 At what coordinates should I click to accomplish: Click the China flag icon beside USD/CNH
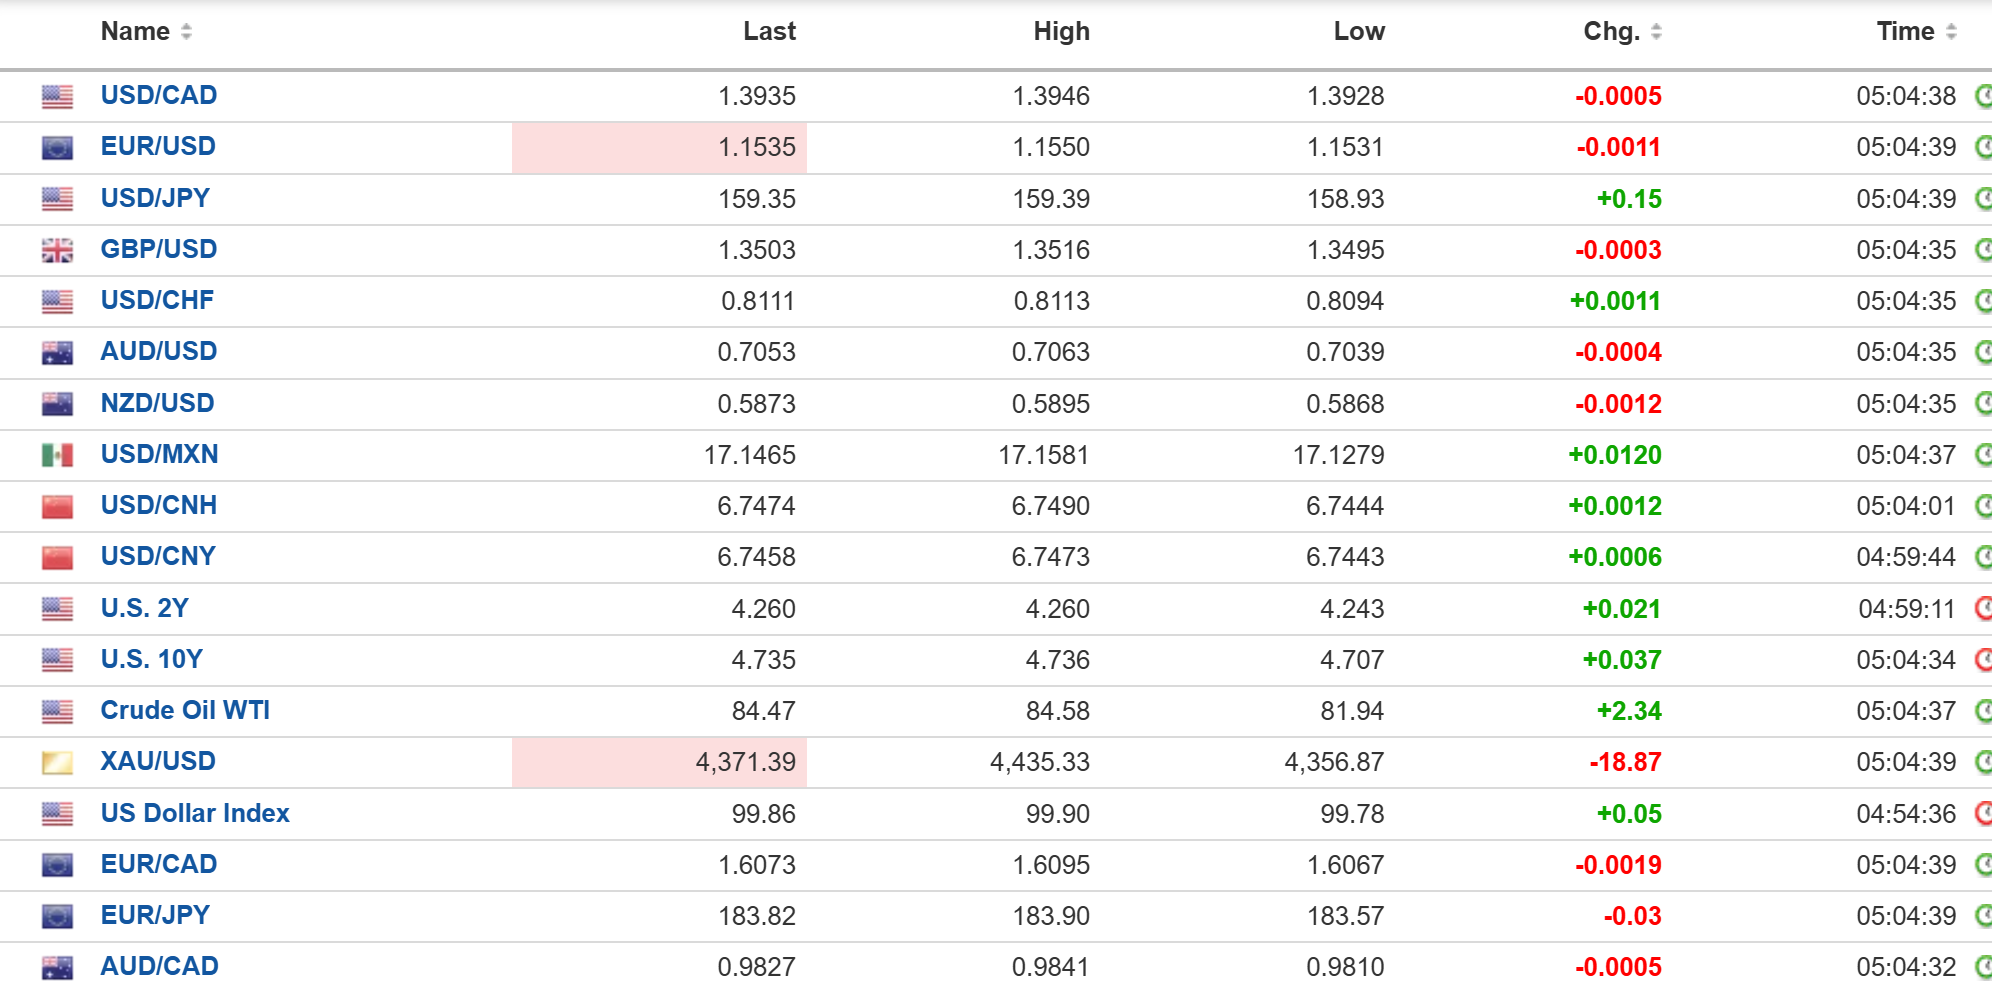click(x=57, y=507)
